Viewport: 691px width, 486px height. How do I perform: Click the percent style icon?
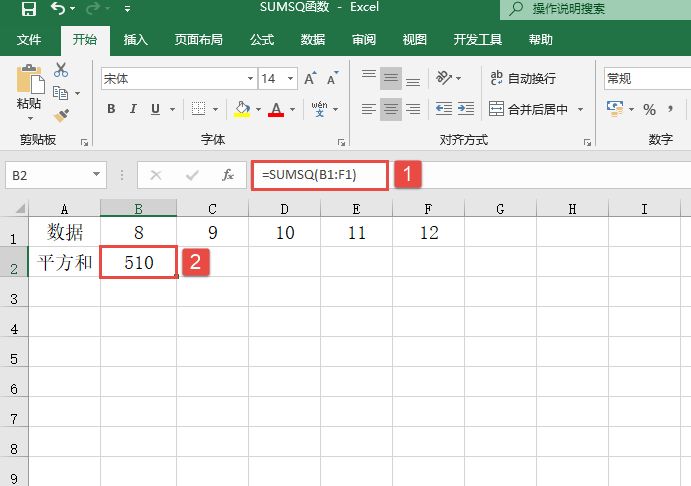(x=649, y=109)
